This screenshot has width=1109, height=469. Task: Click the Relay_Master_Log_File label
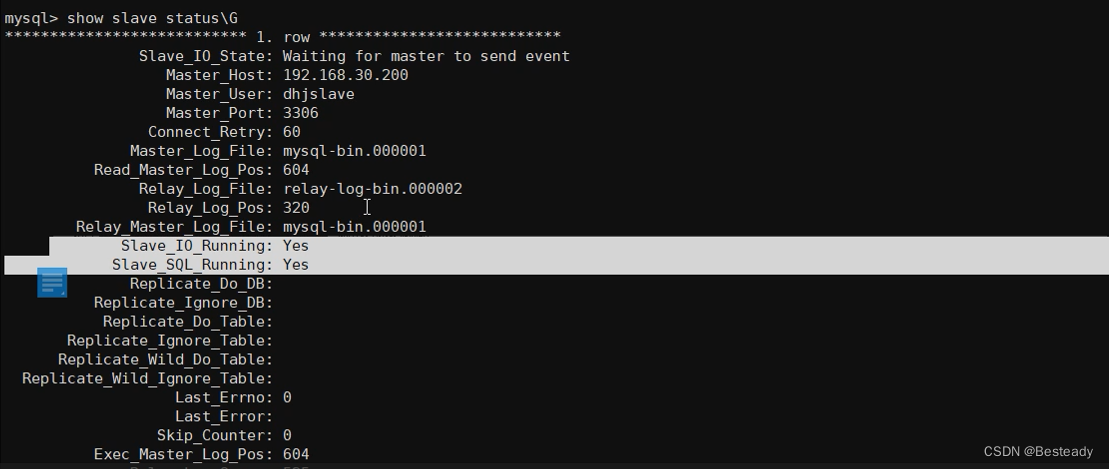pyautogui.click(x=174, y=227)
